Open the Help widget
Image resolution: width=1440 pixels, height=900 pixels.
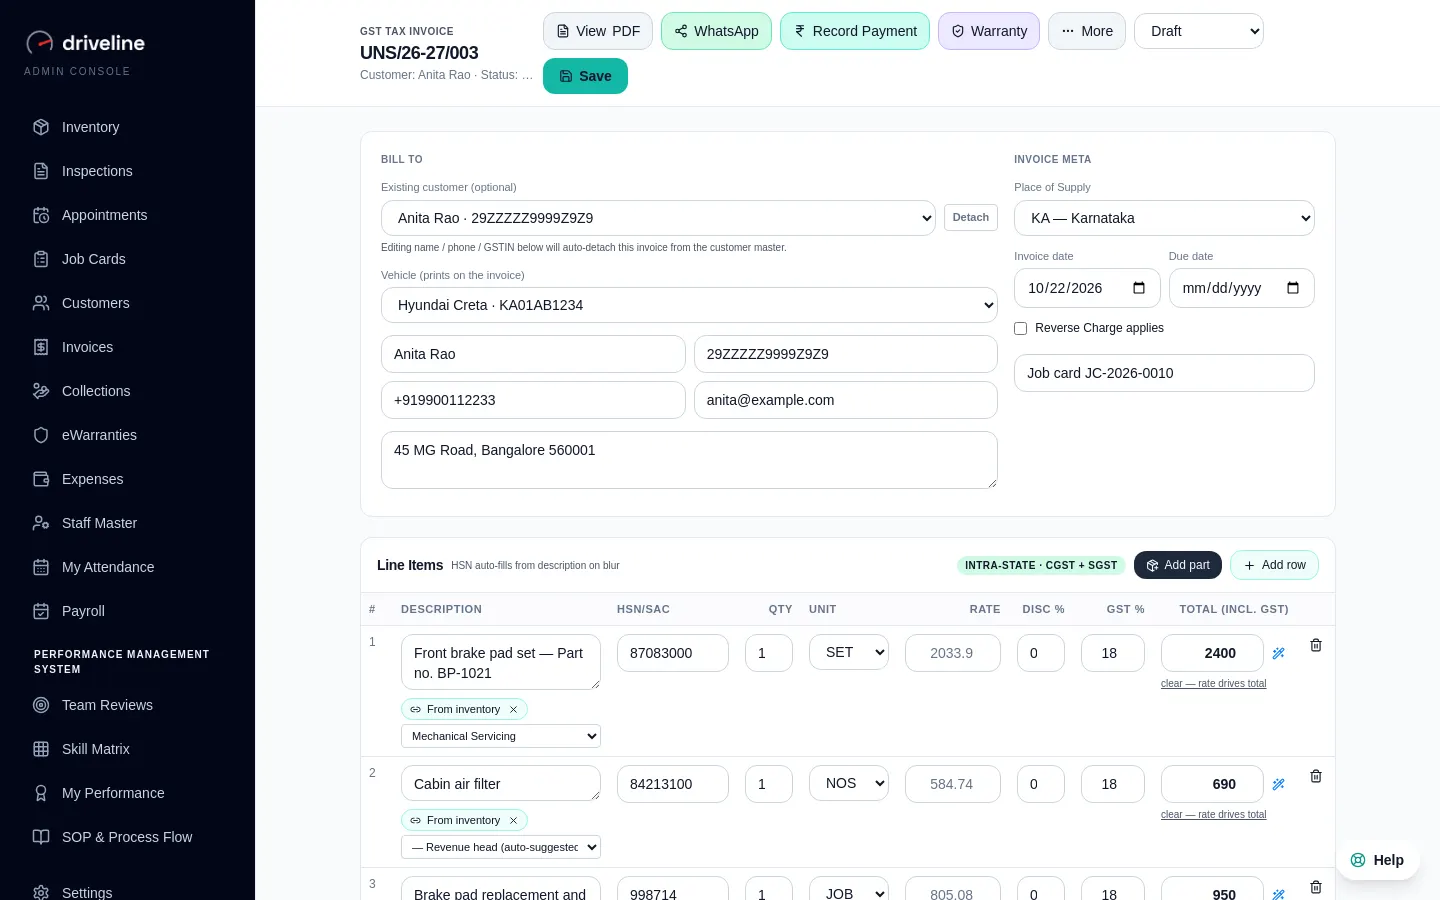pos(1377,860)
